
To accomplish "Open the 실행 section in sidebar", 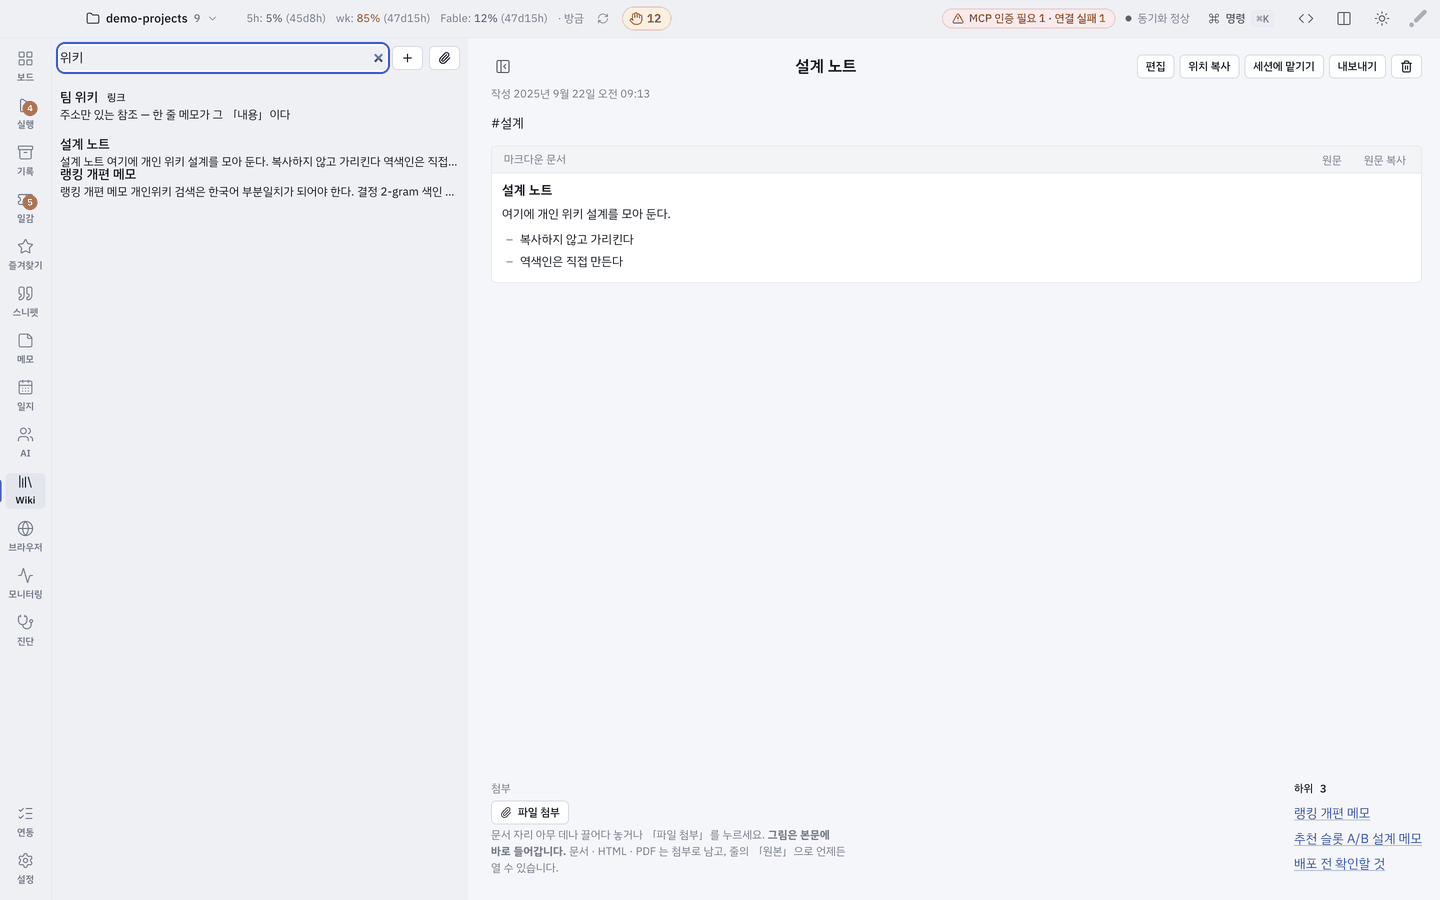I will click(25, 113).
